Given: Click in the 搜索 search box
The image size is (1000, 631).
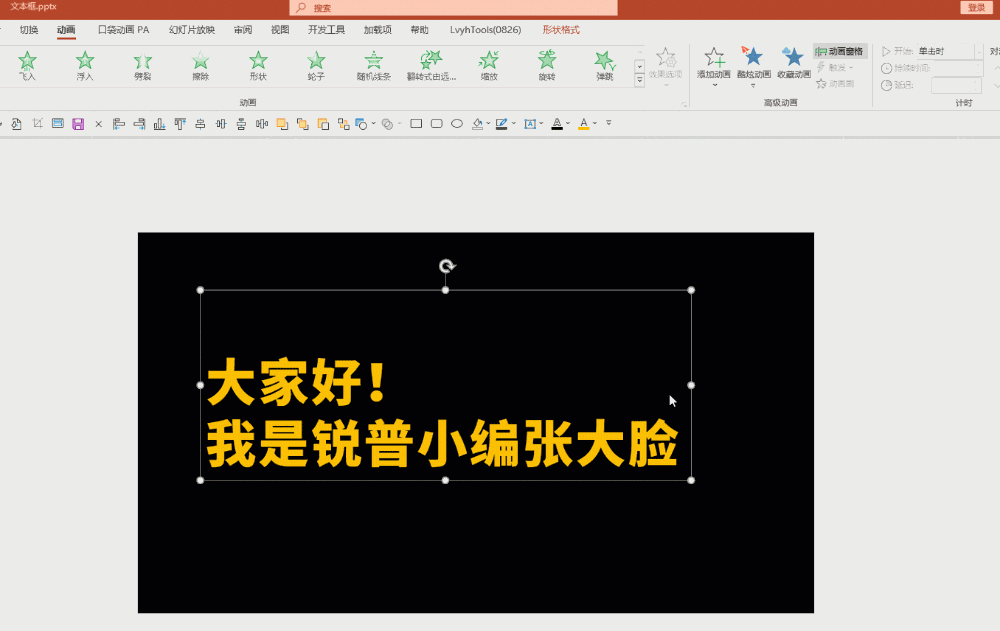Looking at the screenshot, I should [x=453, y=8].
